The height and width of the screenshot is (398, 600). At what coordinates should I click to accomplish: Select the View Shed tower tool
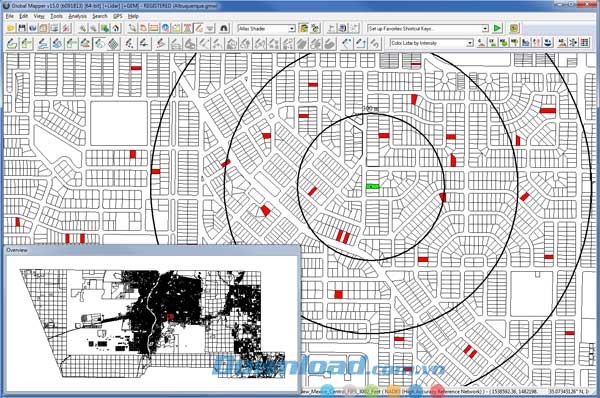tap(188, 28)
